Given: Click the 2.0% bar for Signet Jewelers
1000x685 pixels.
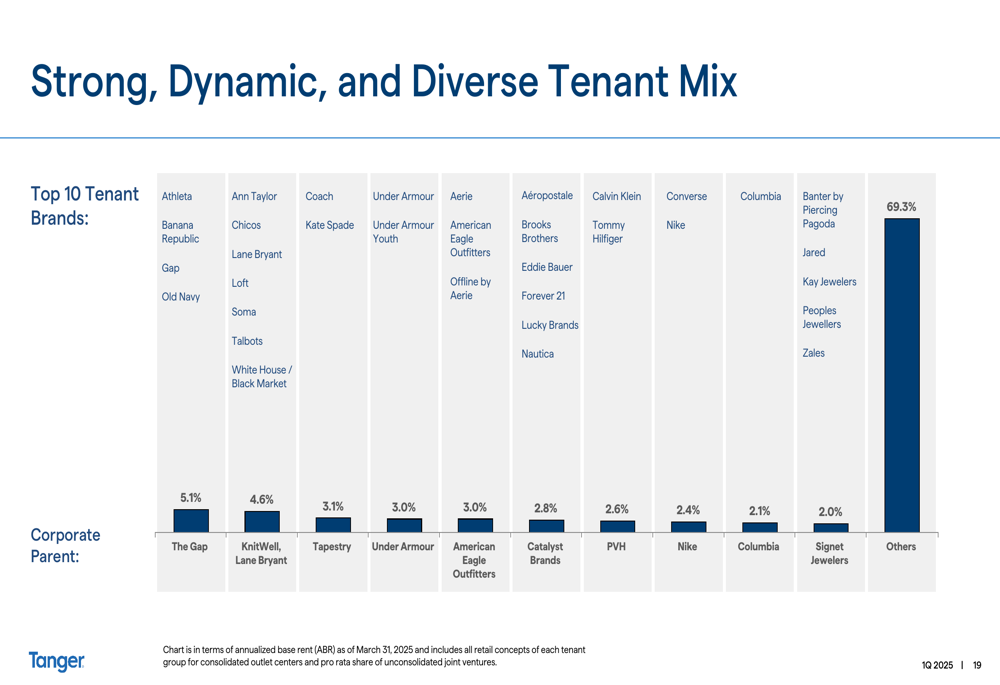Looking at the screenshot, I should point(830,527).
